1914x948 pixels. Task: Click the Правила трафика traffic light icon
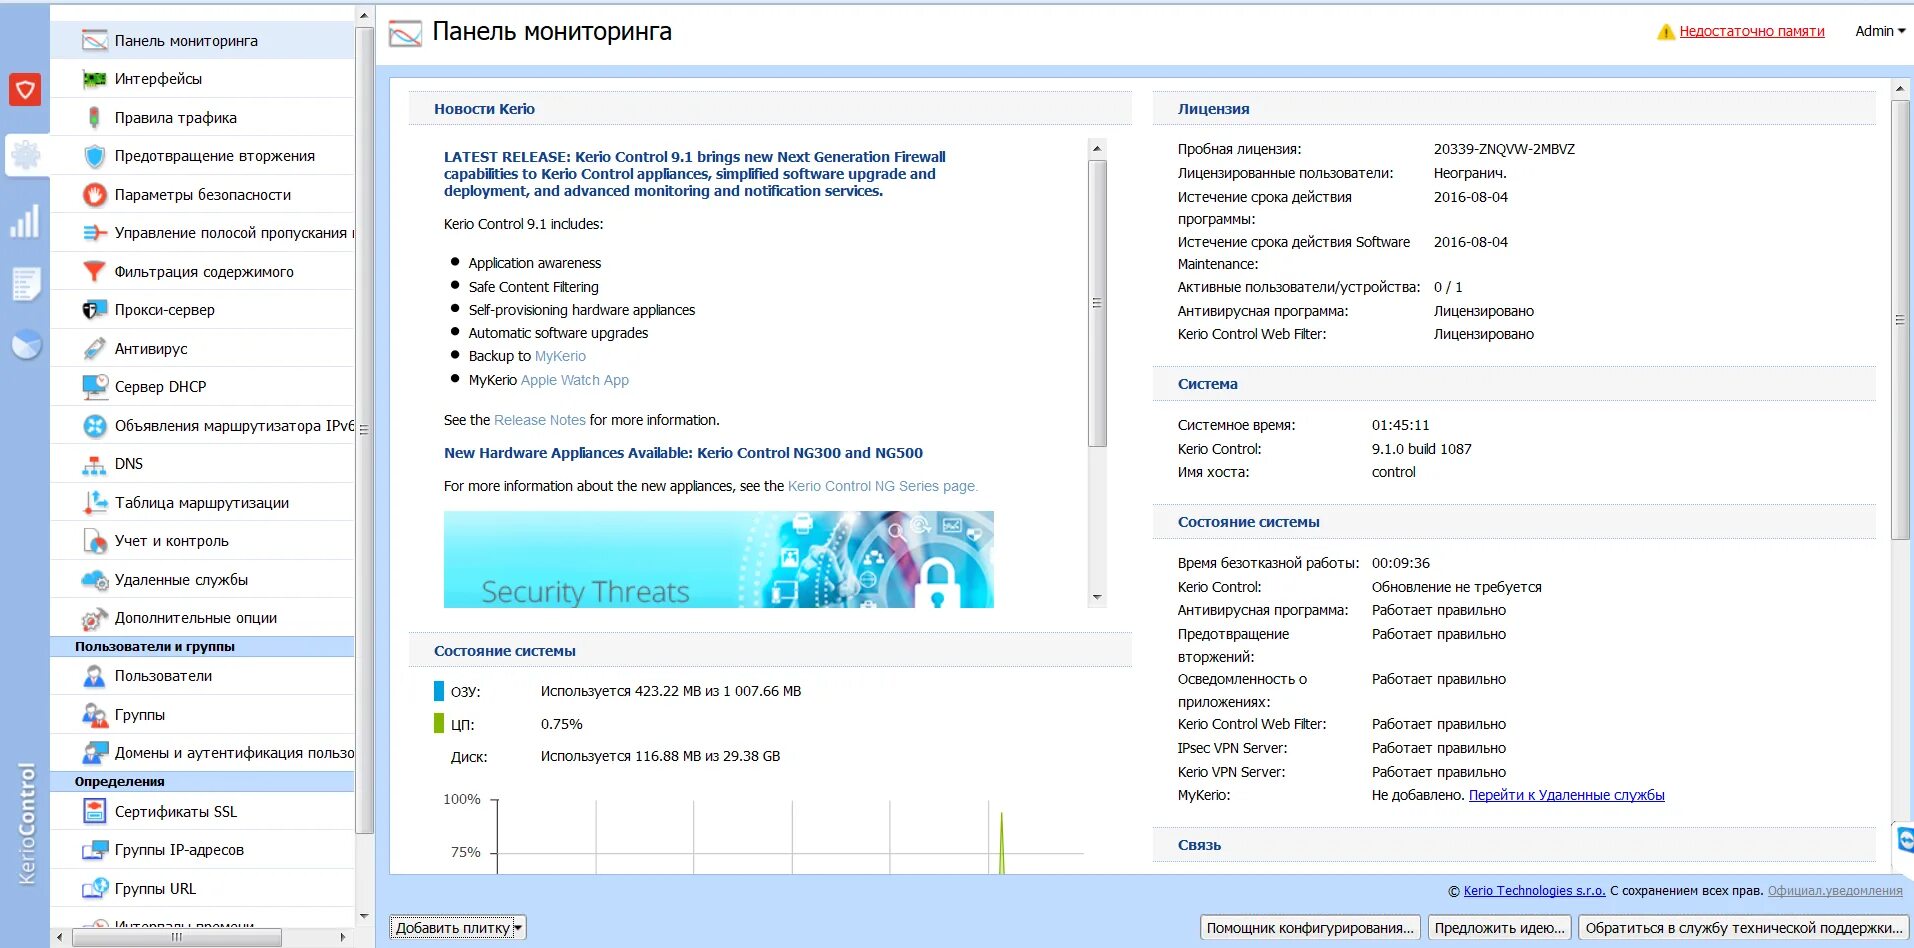coord(94,118)
